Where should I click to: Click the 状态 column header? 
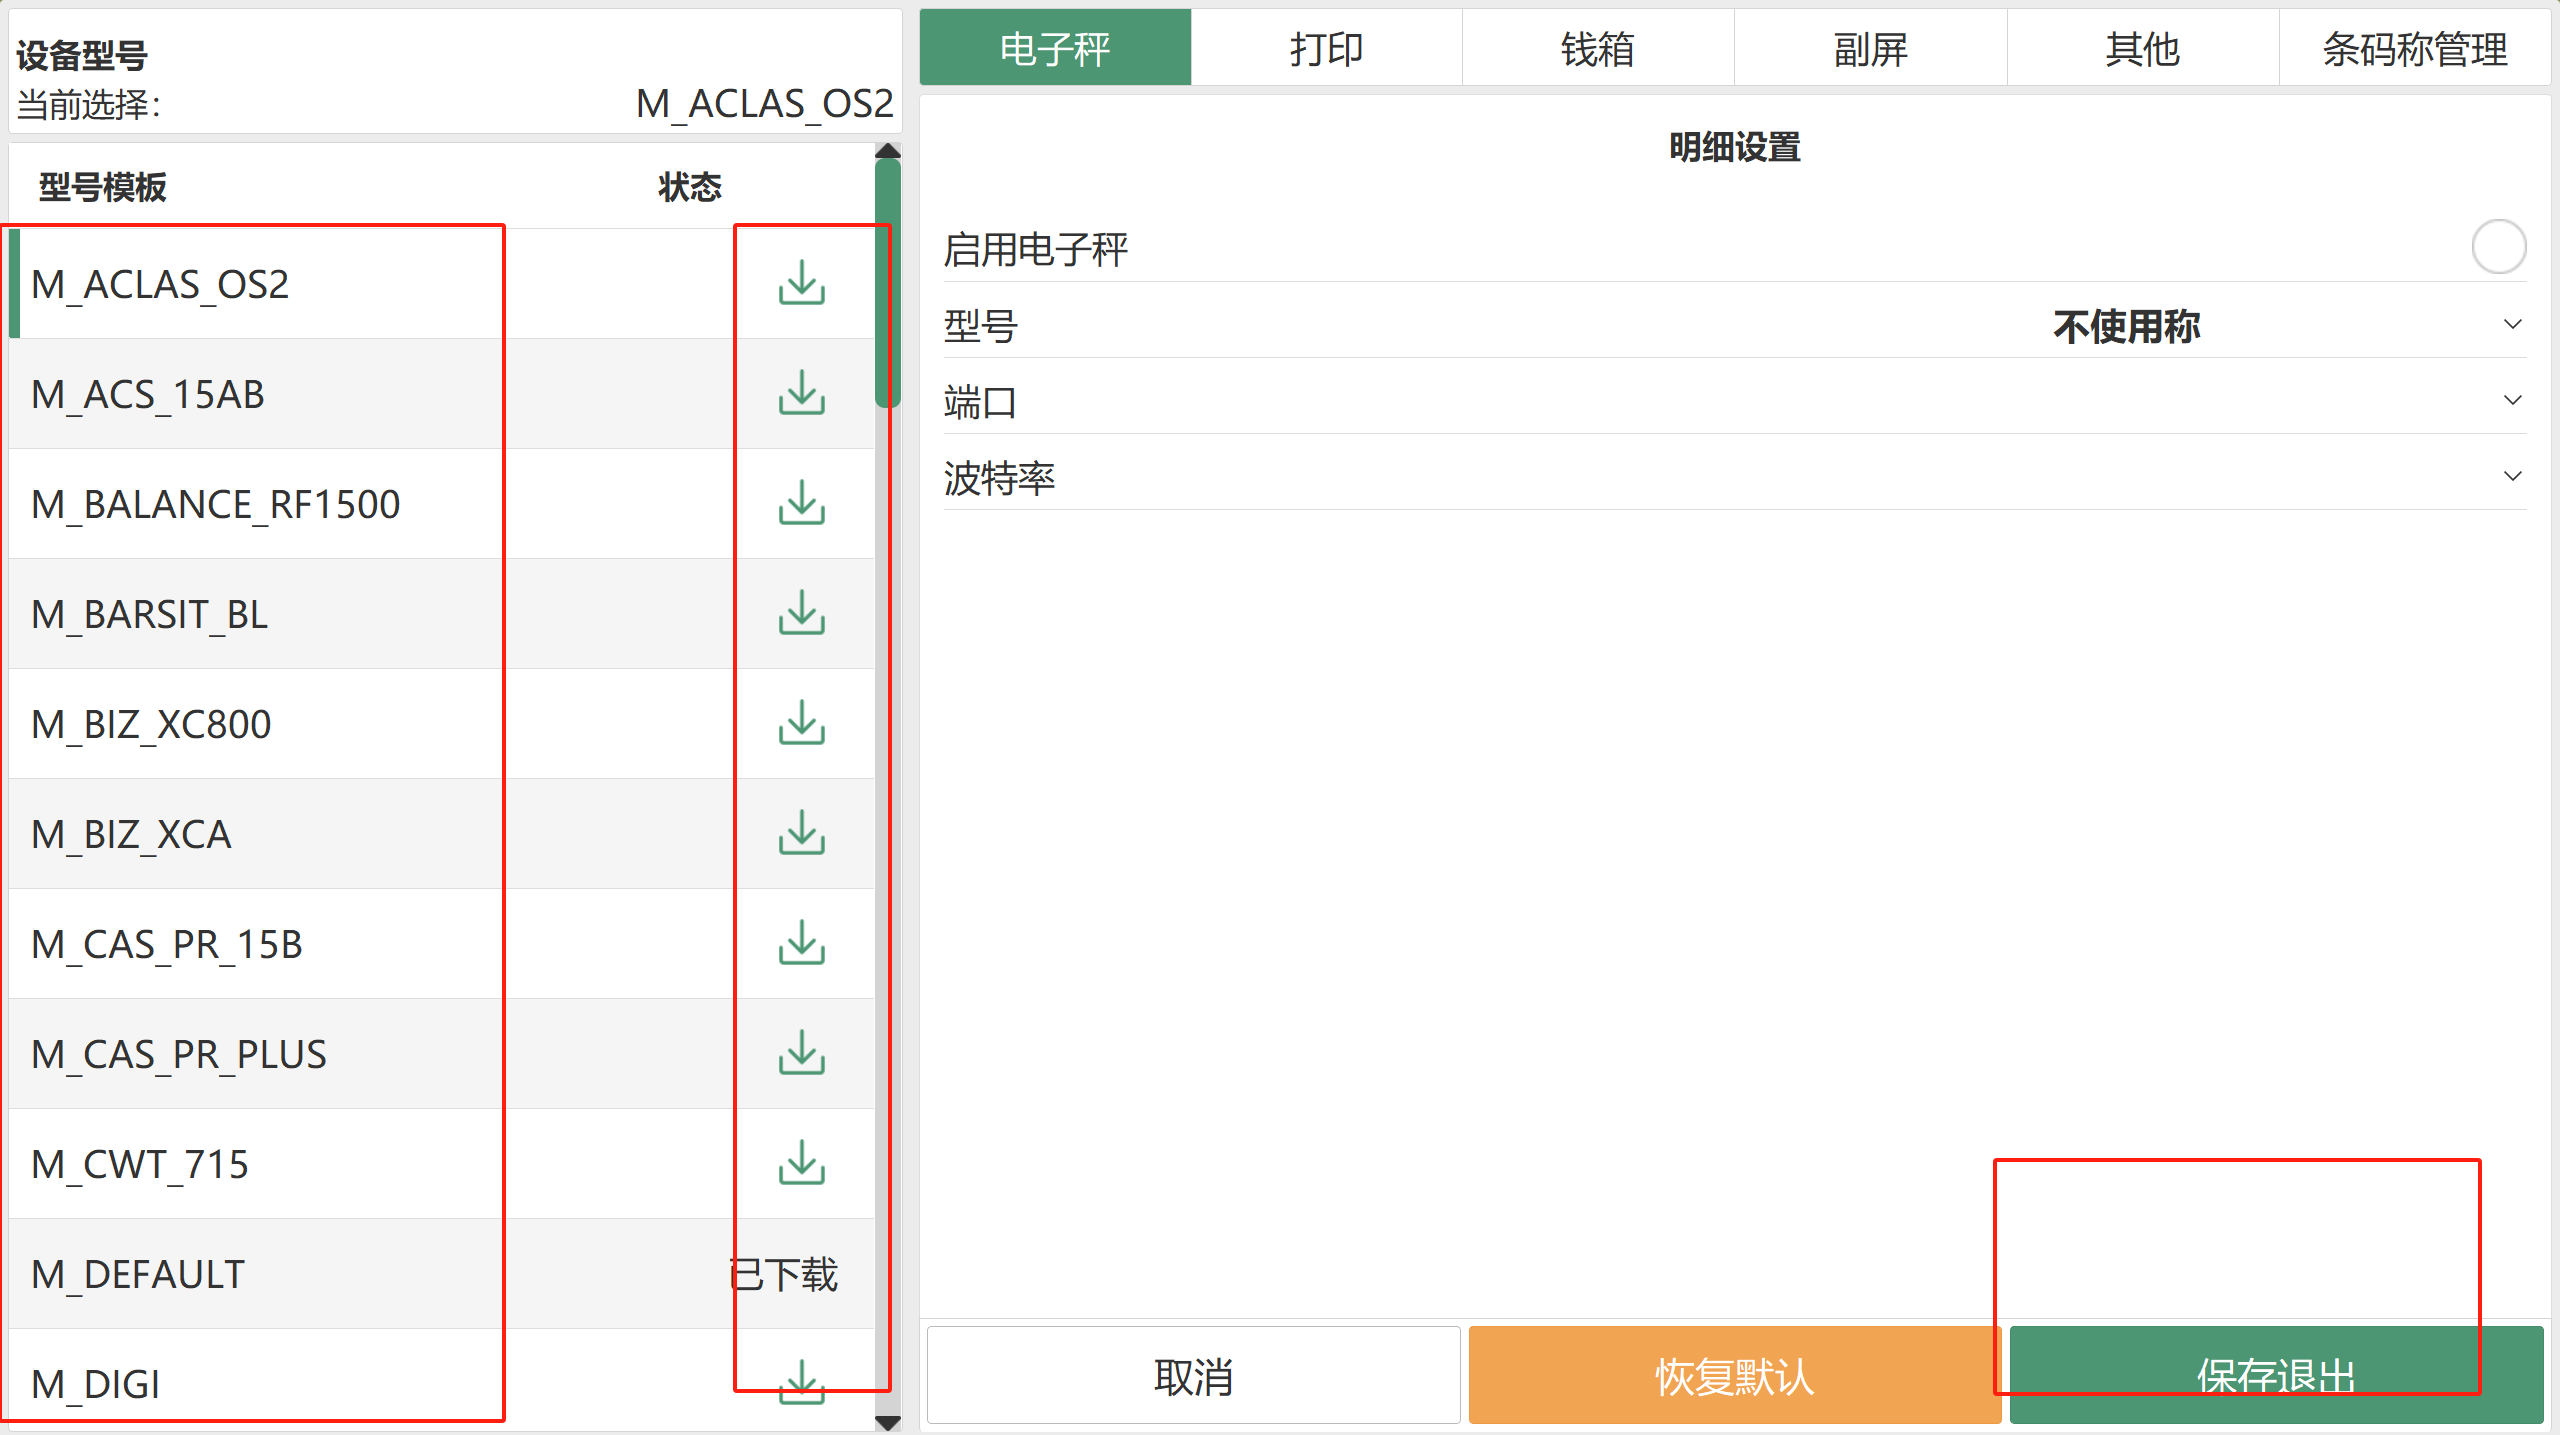coord(690,187)
